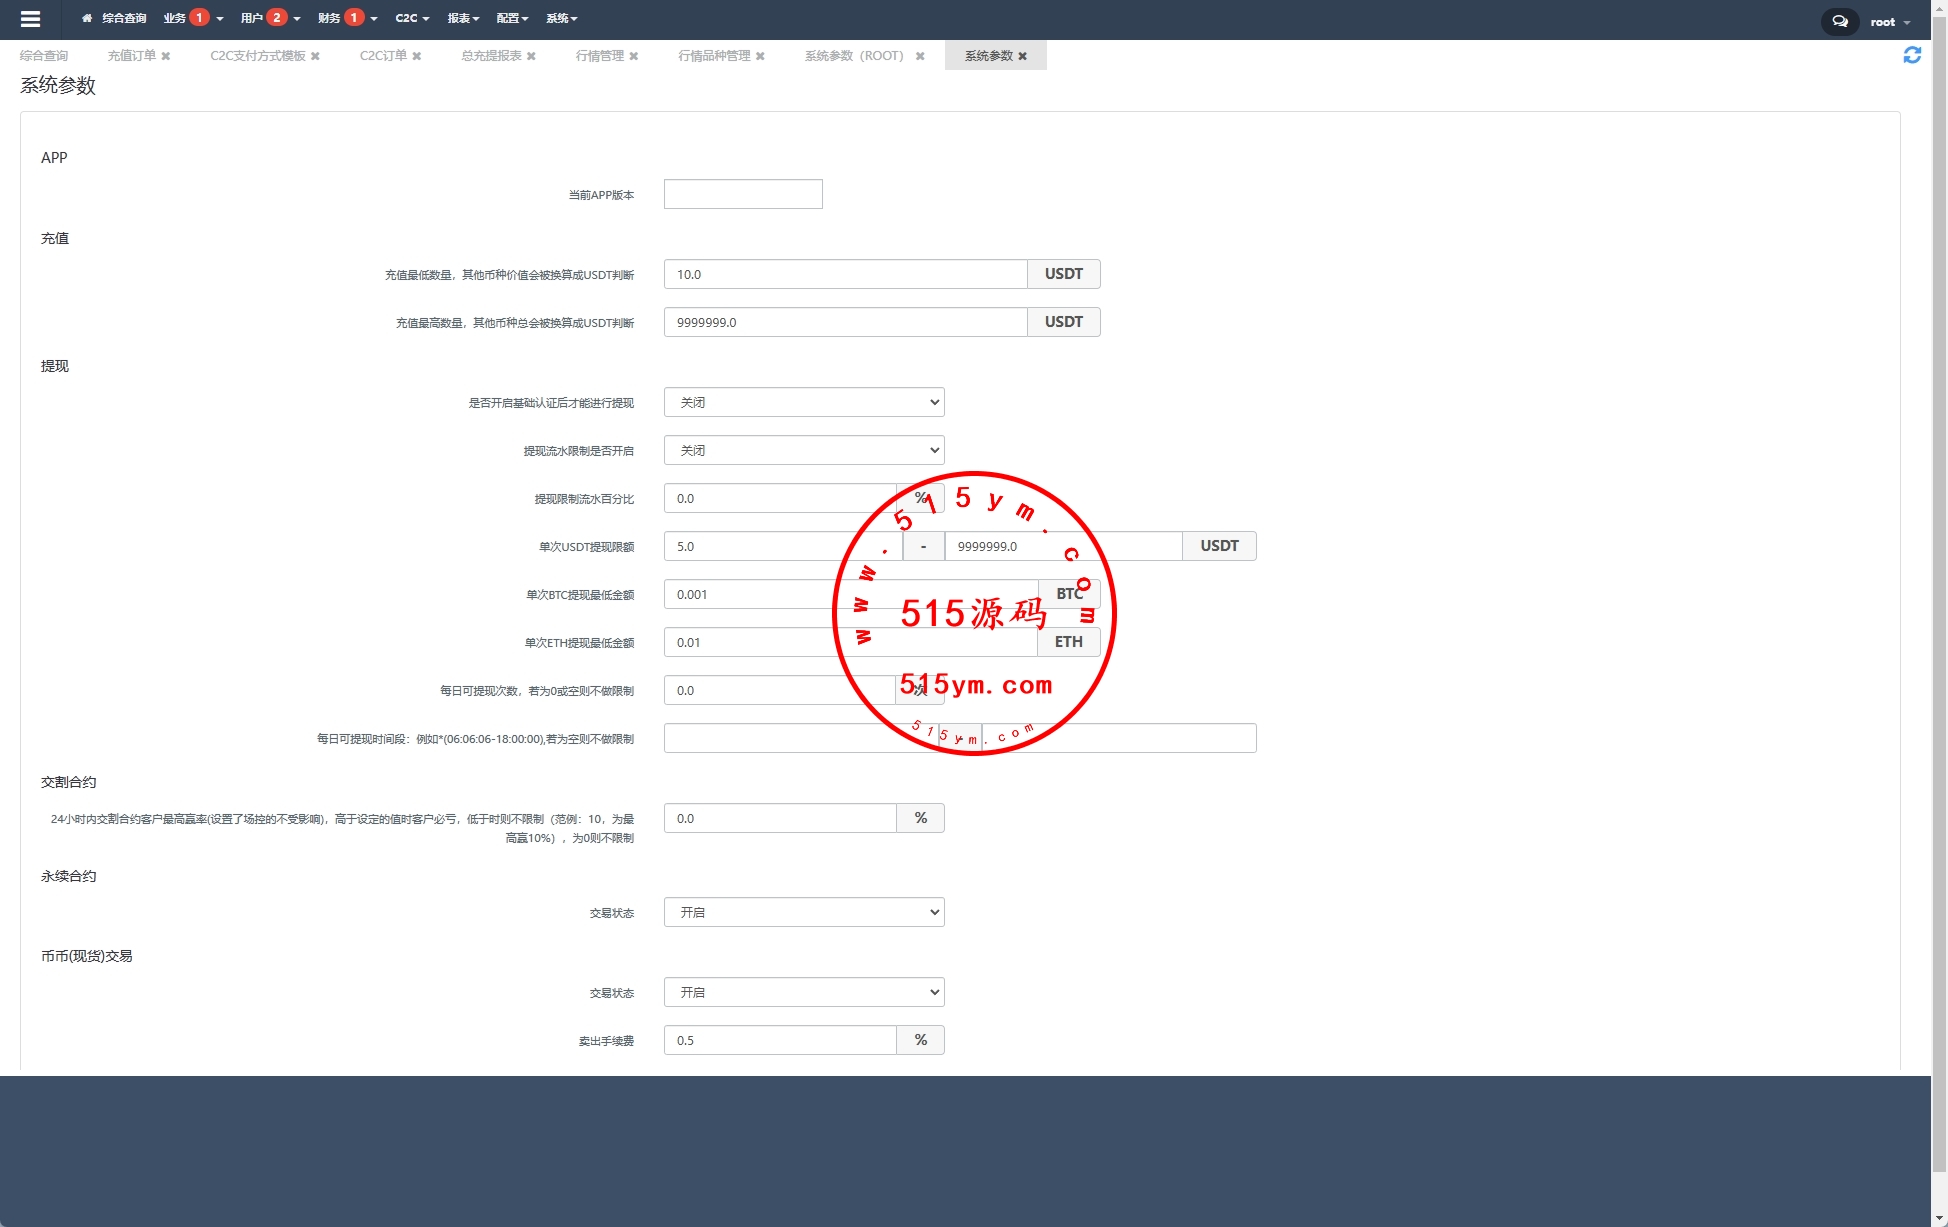Click the blue refresh icon
The width and height of the screenshot is (1948, 1227).
(x=1911, y=55)
